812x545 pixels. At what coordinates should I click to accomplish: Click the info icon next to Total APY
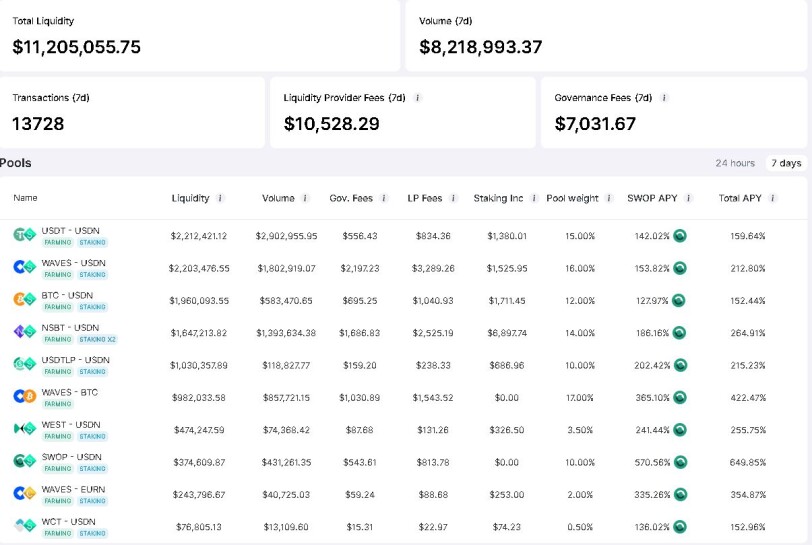(772, 198)
